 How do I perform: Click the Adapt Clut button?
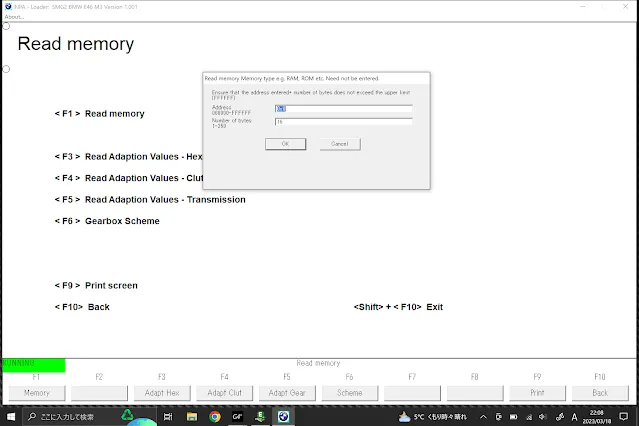pyautogui.click(x=225, y=393)
